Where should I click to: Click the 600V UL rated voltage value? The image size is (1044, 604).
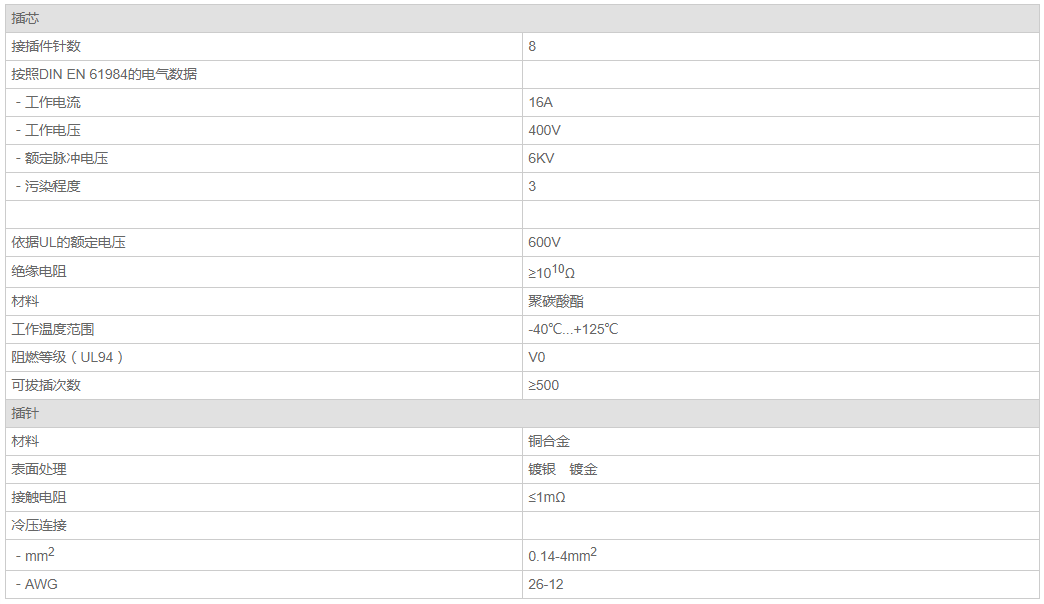544,242
